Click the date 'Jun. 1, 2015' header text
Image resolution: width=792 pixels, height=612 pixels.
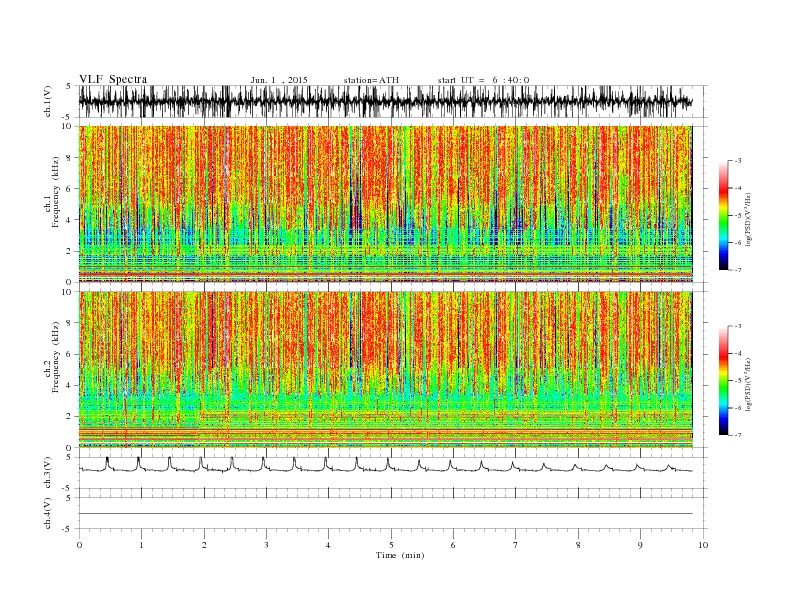tap(279, 80)
